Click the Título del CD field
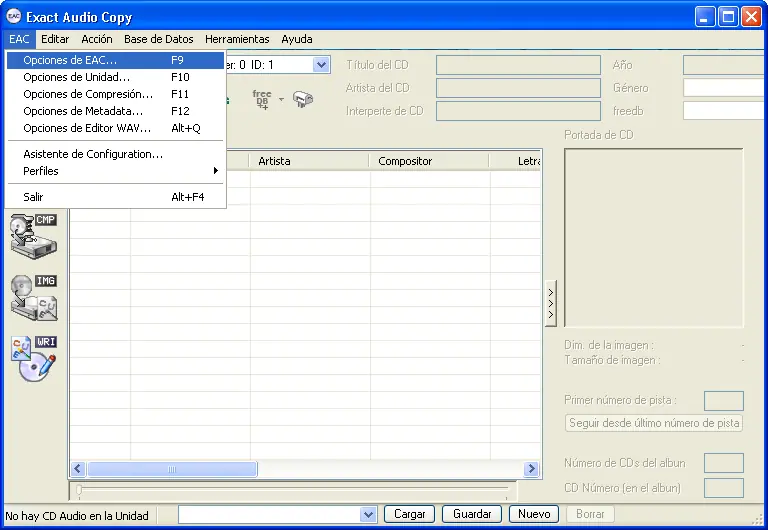The height and width of the screenshot is (530, 768). (518, 65)
